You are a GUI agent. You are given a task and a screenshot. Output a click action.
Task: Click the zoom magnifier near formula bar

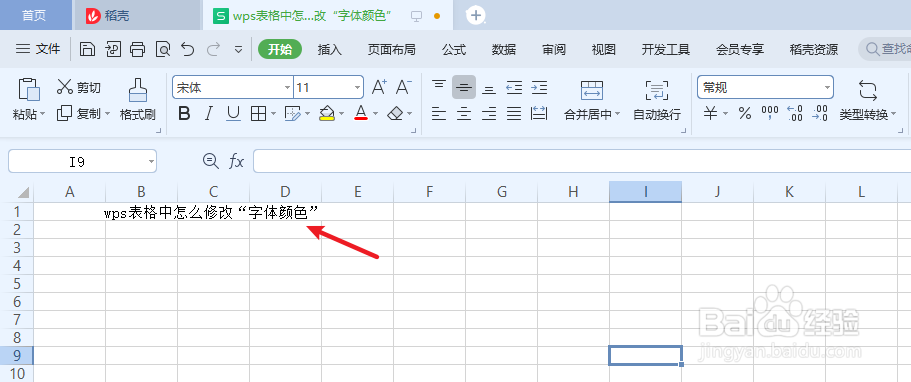tap(210, 161)
